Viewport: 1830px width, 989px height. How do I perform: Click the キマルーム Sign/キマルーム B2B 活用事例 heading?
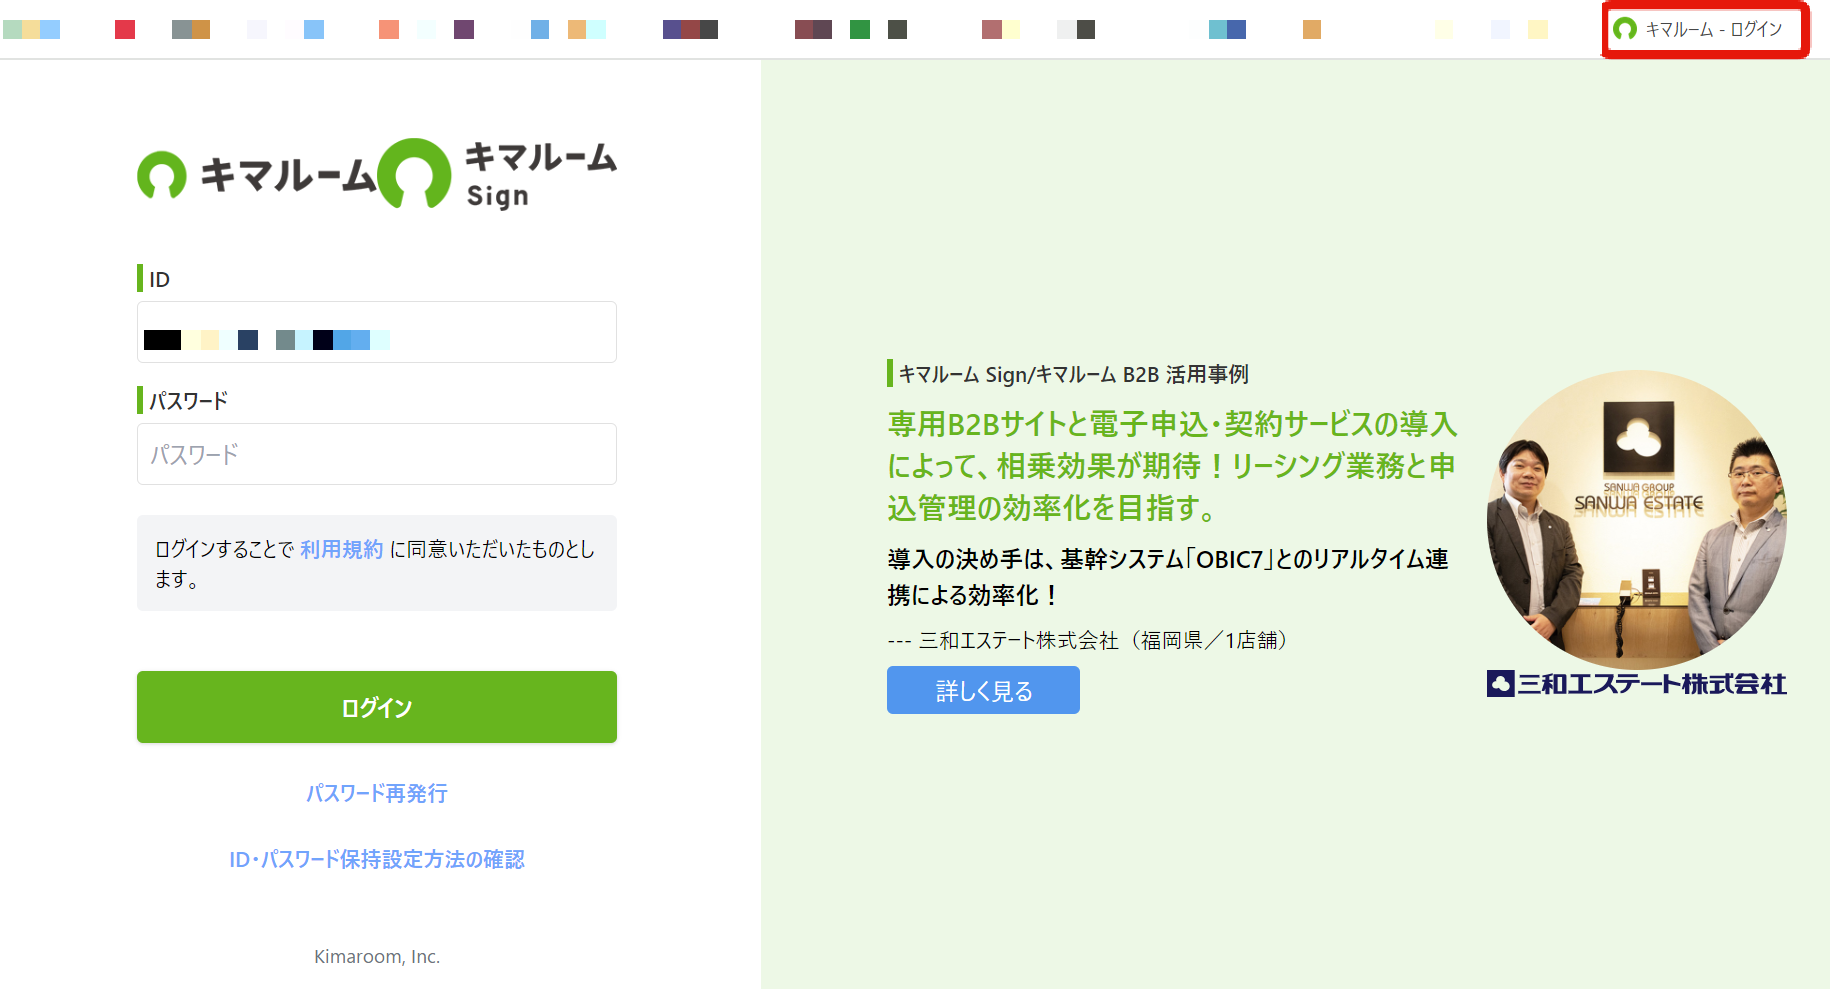(1074, 374)
